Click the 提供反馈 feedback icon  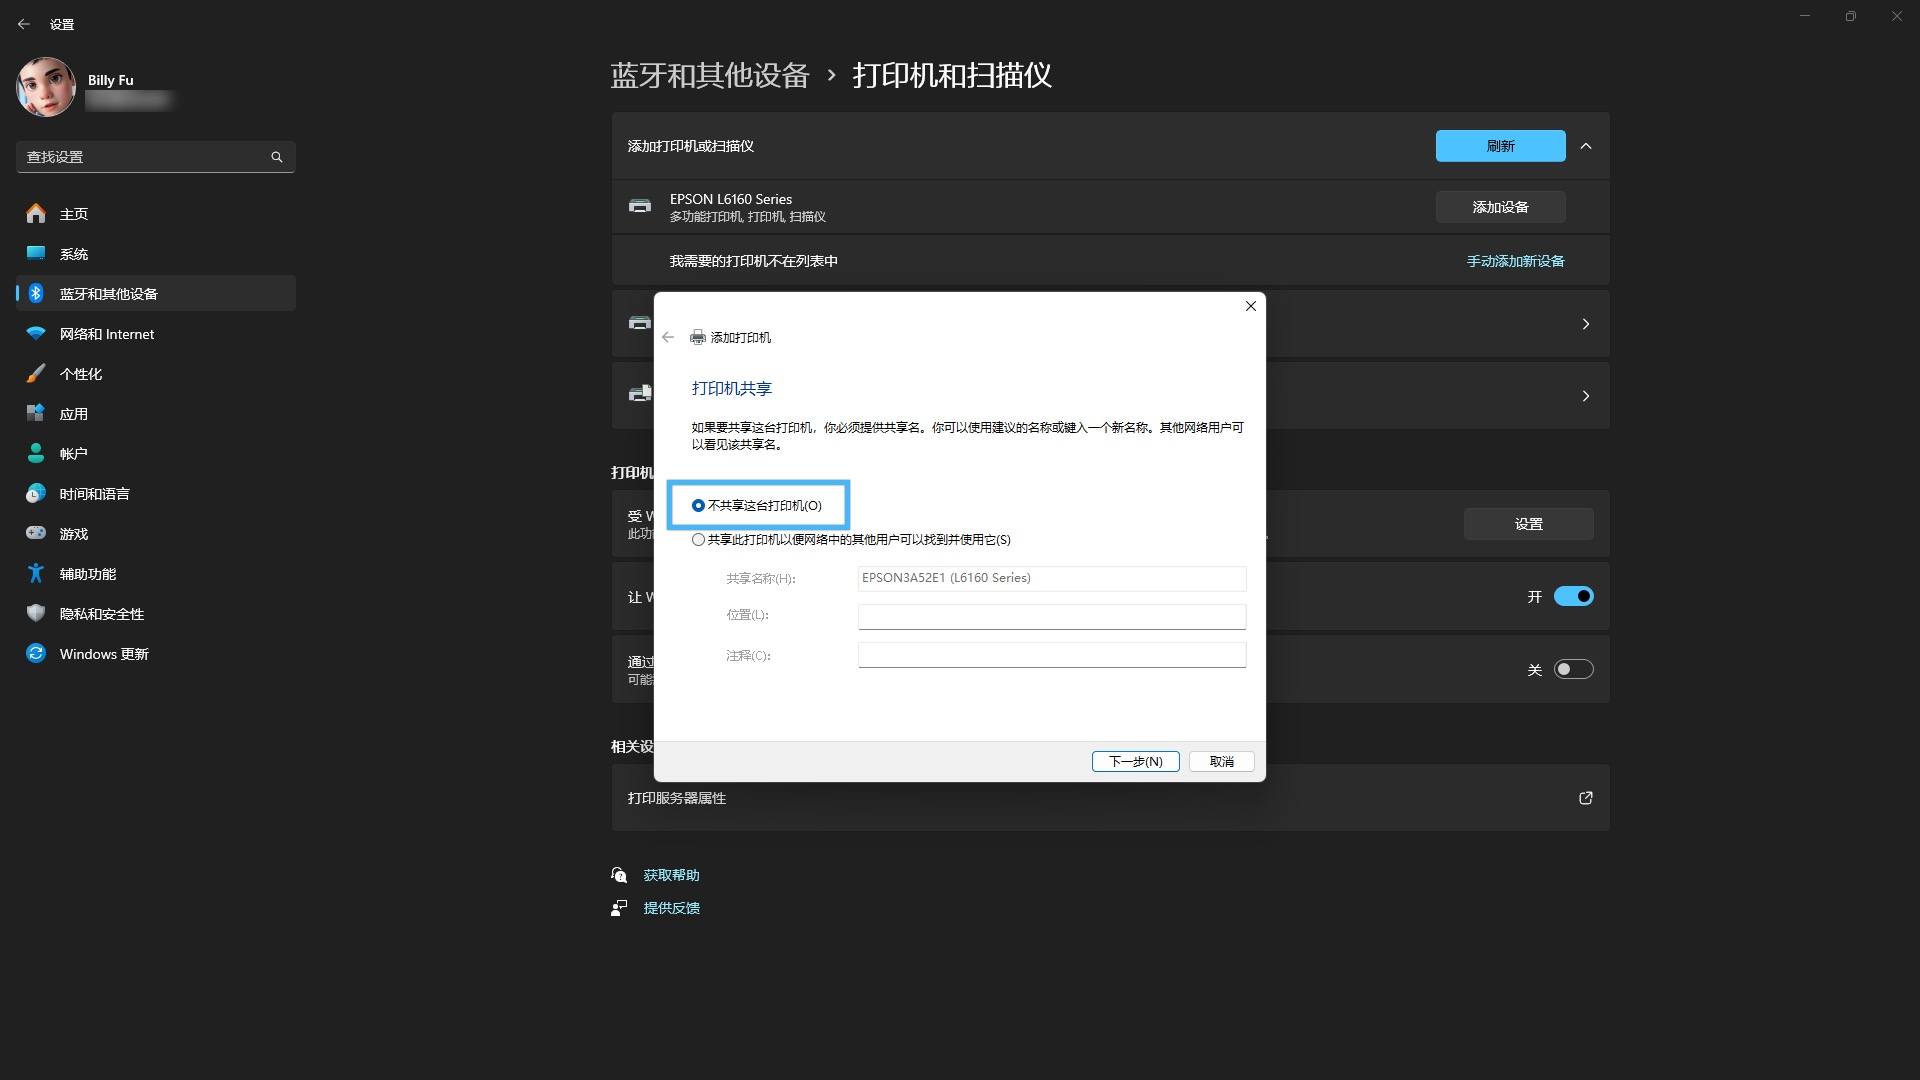coord(619,908)
